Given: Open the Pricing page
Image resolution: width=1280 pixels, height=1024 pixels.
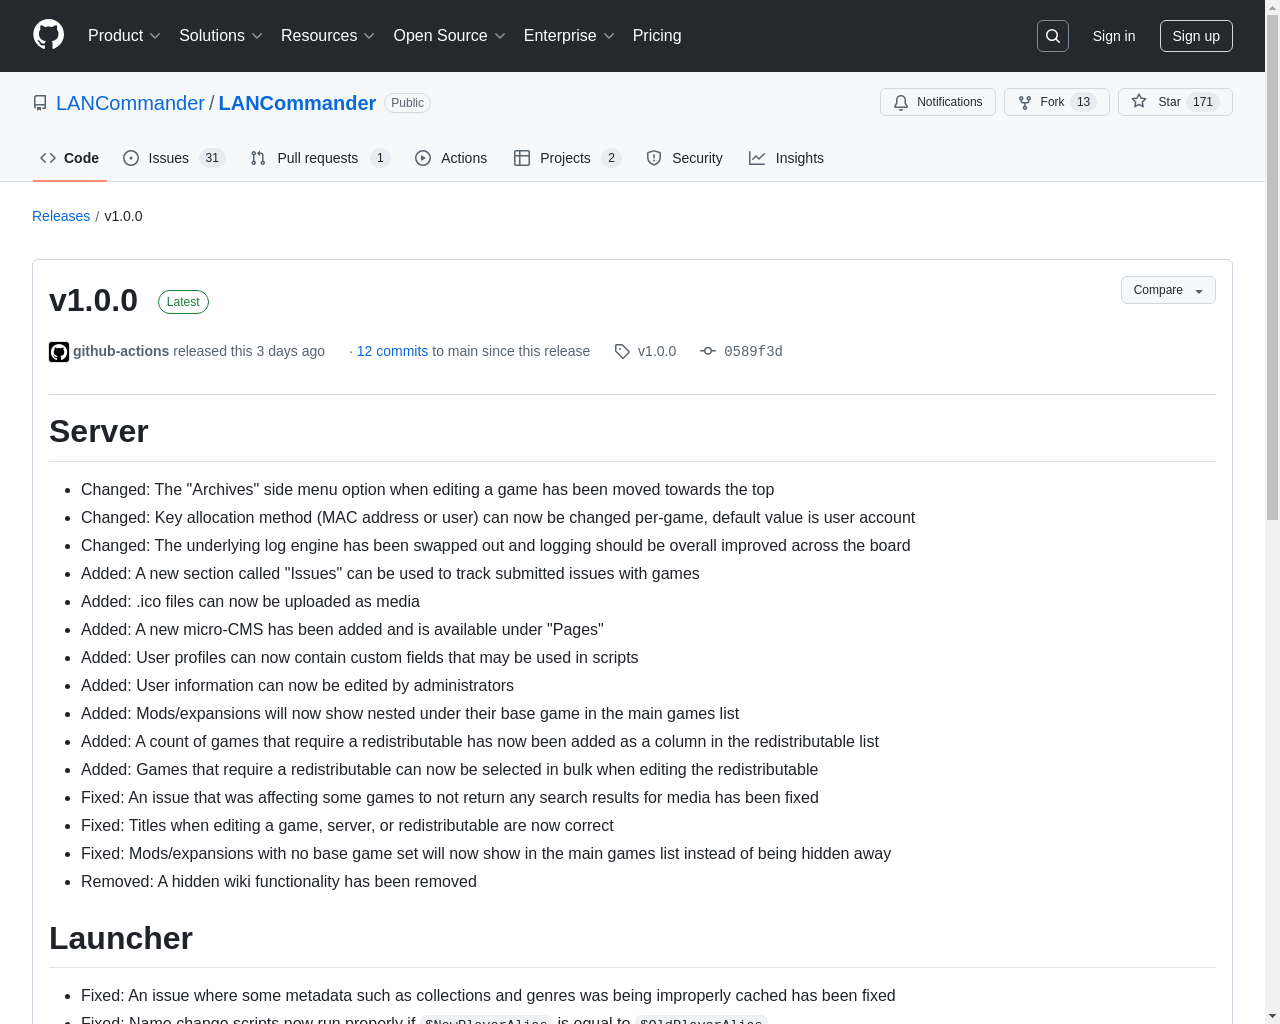Looking at the screenshot, I should 657,36.
